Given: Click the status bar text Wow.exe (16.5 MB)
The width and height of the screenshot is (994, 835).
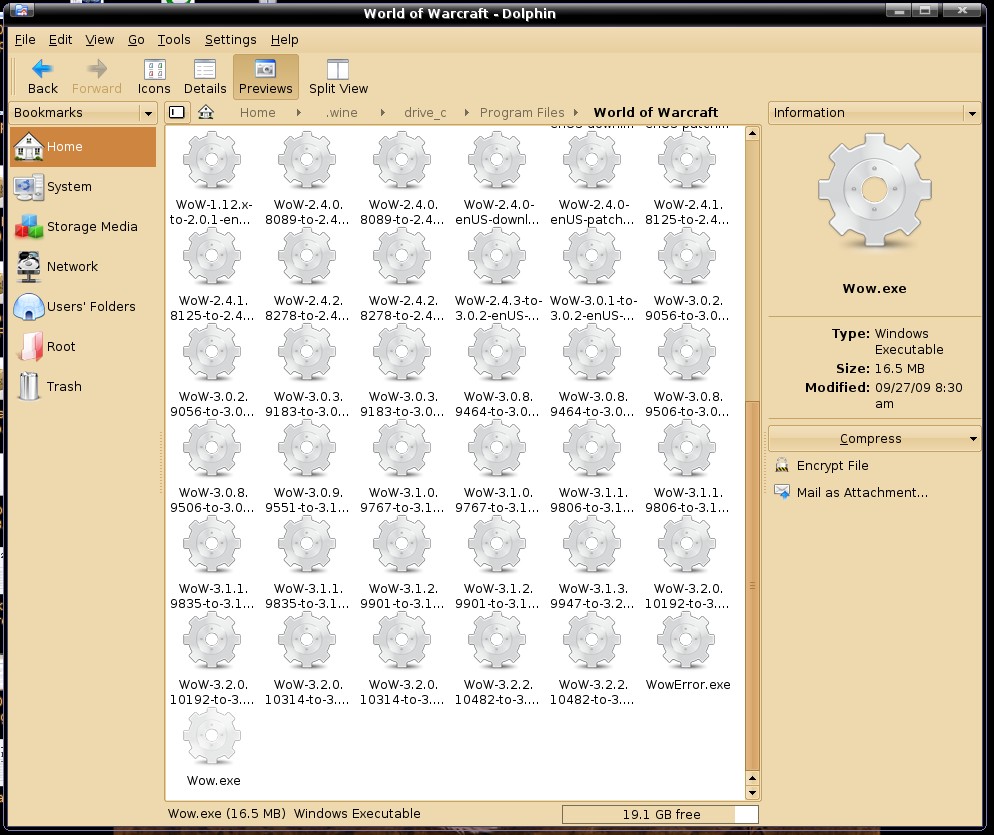Looking at the screenshot, I should 226,813.
